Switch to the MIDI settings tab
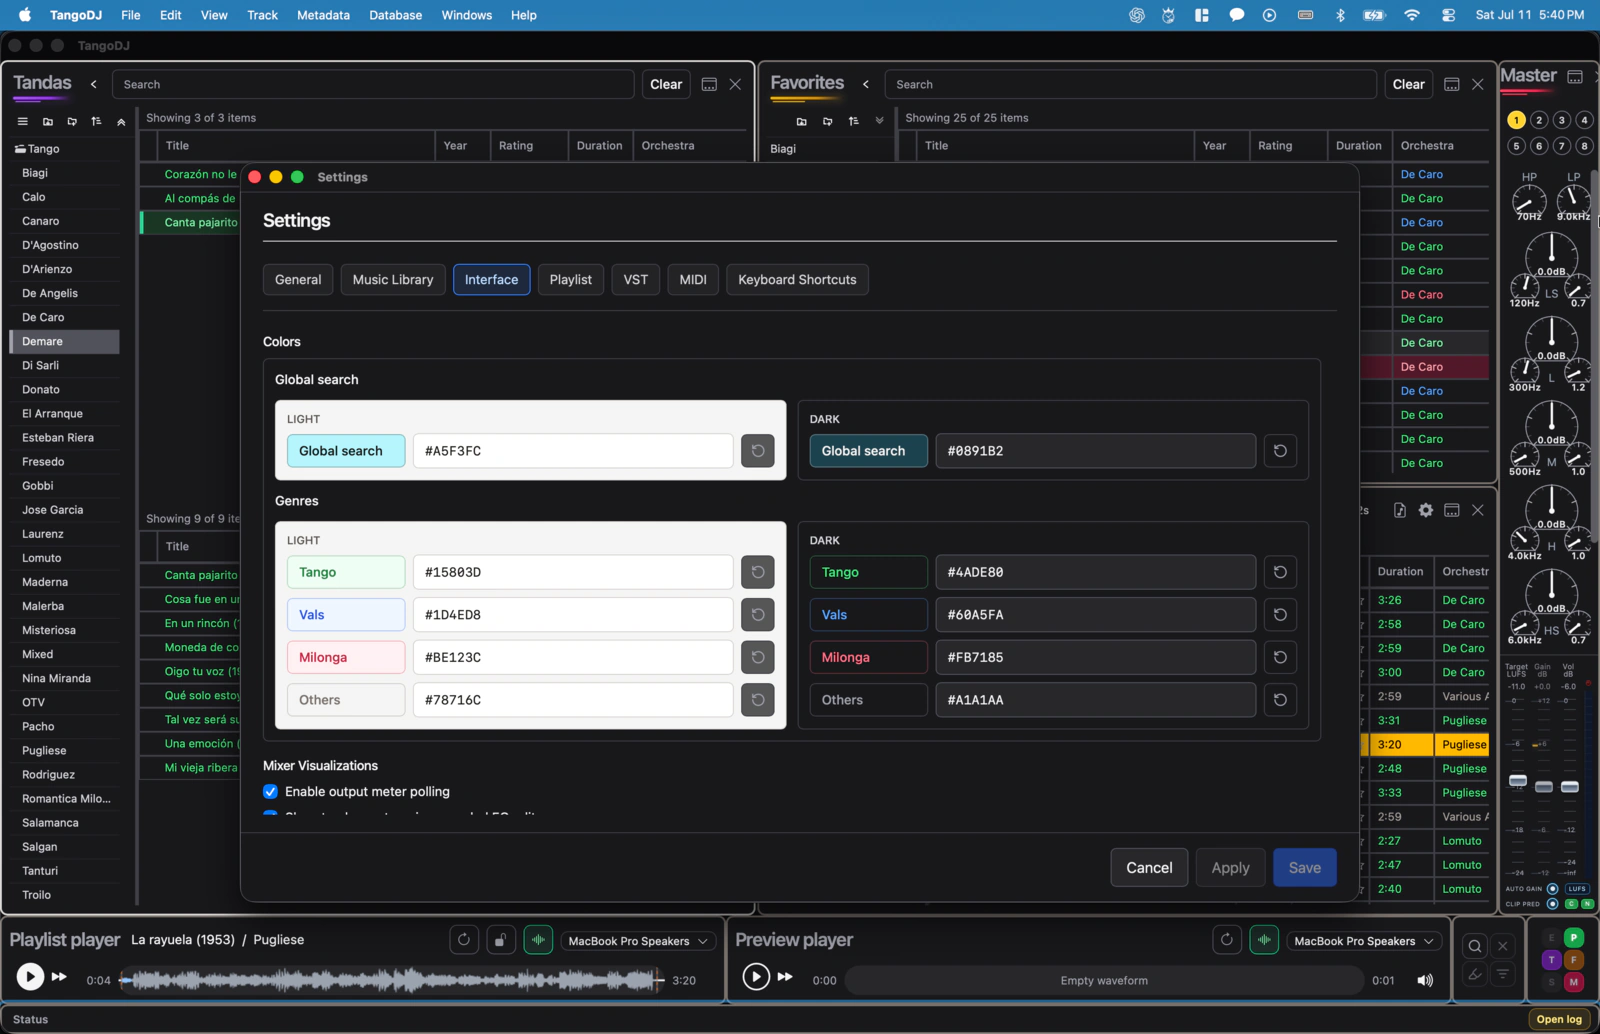1600x1034 pixels. 693,280
